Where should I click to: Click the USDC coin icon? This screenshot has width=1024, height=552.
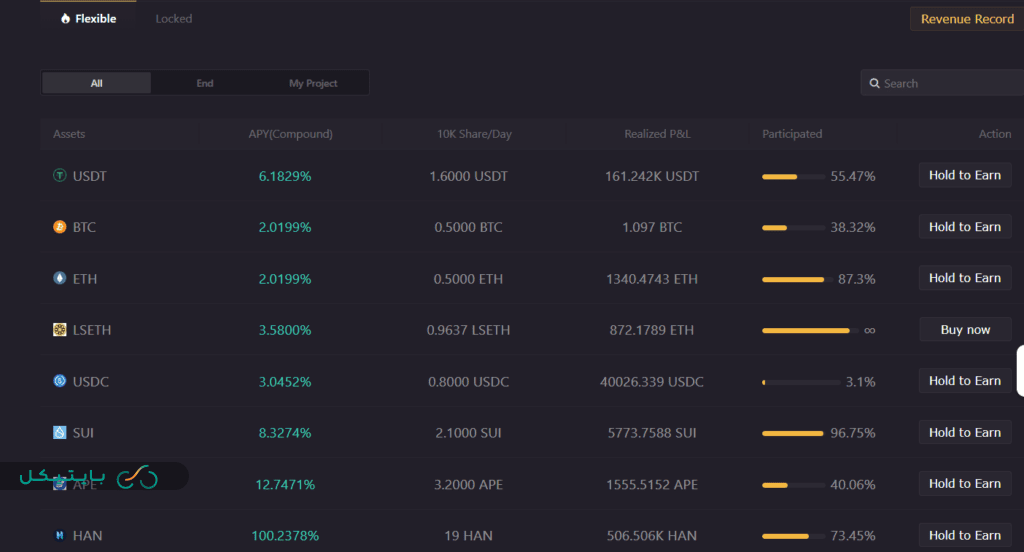pos(60,381)
